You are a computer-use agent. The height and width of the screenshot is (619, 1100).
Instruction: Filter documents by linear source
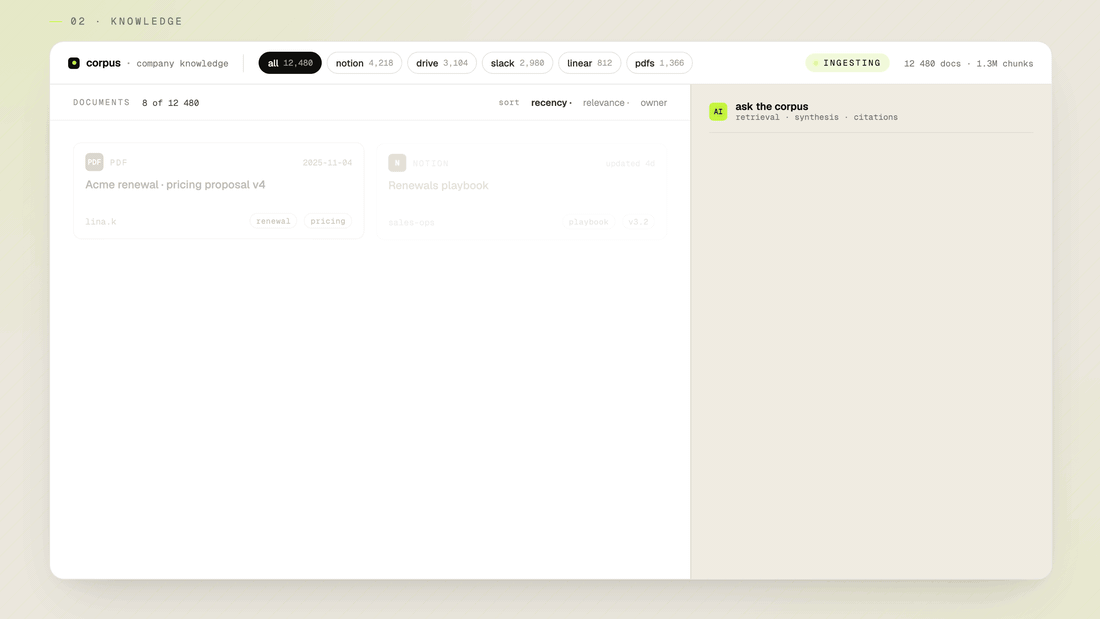tap(589, 63)
